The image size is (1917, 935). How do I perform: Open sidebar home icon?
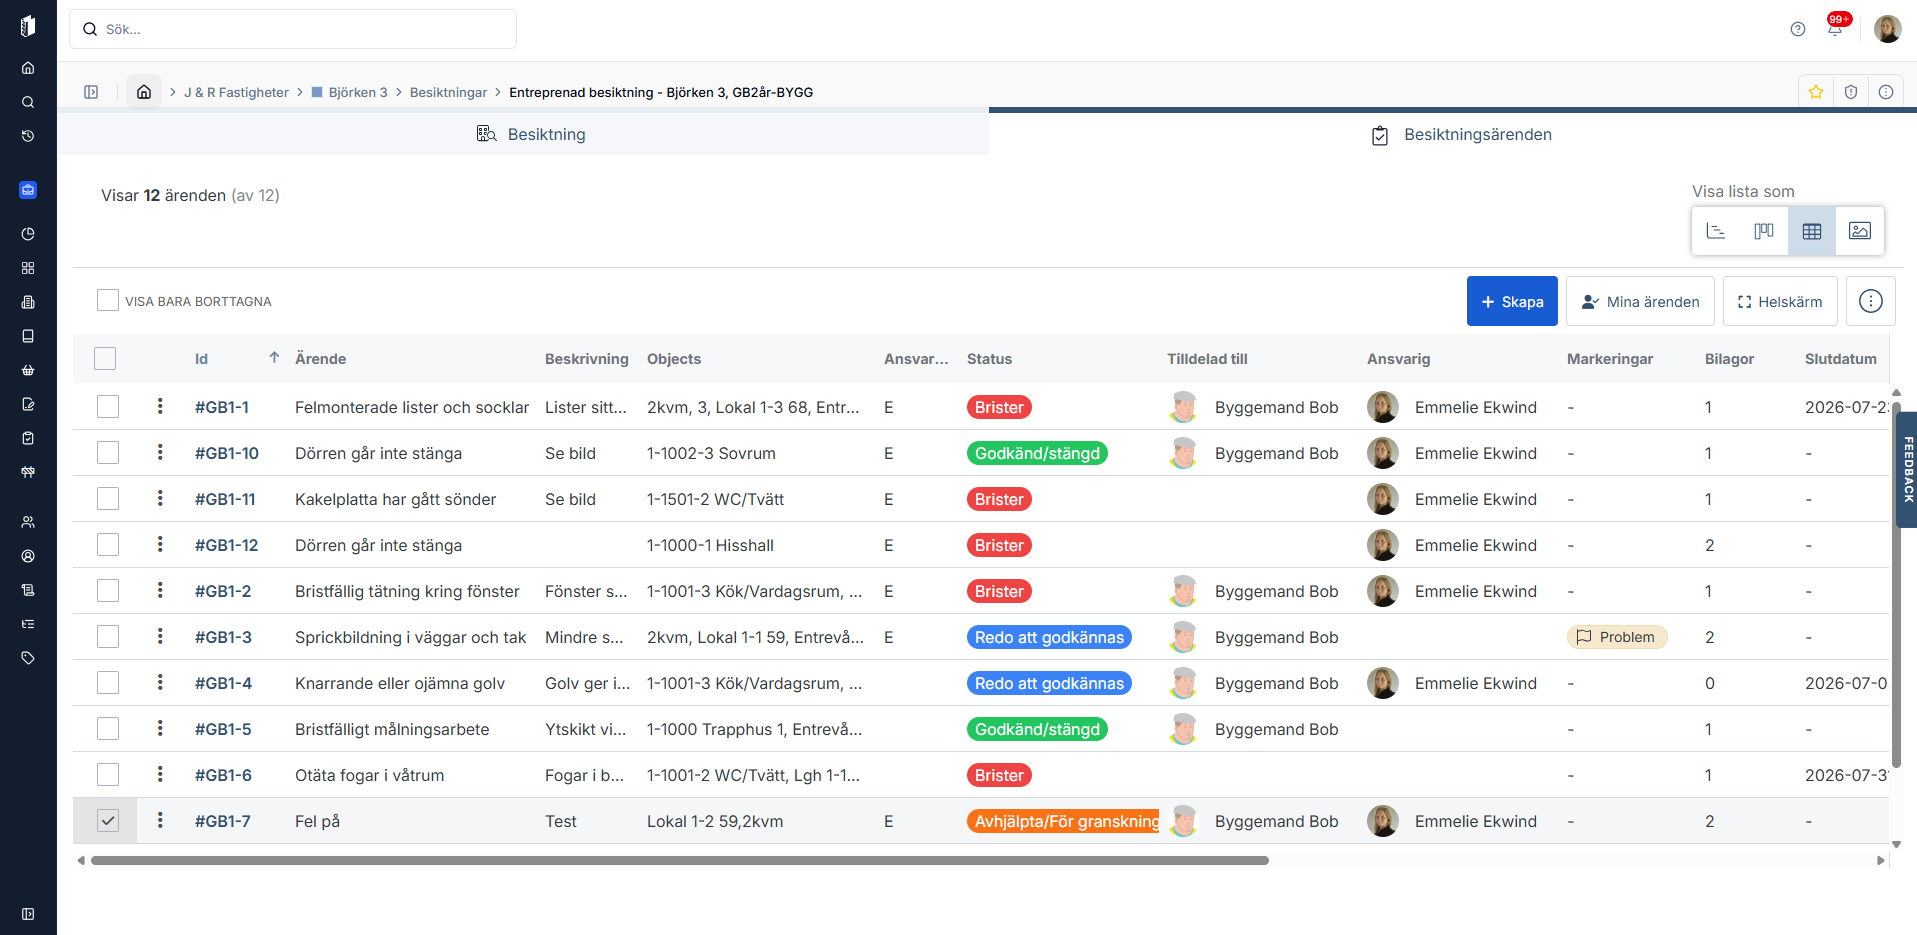[28, 68]
